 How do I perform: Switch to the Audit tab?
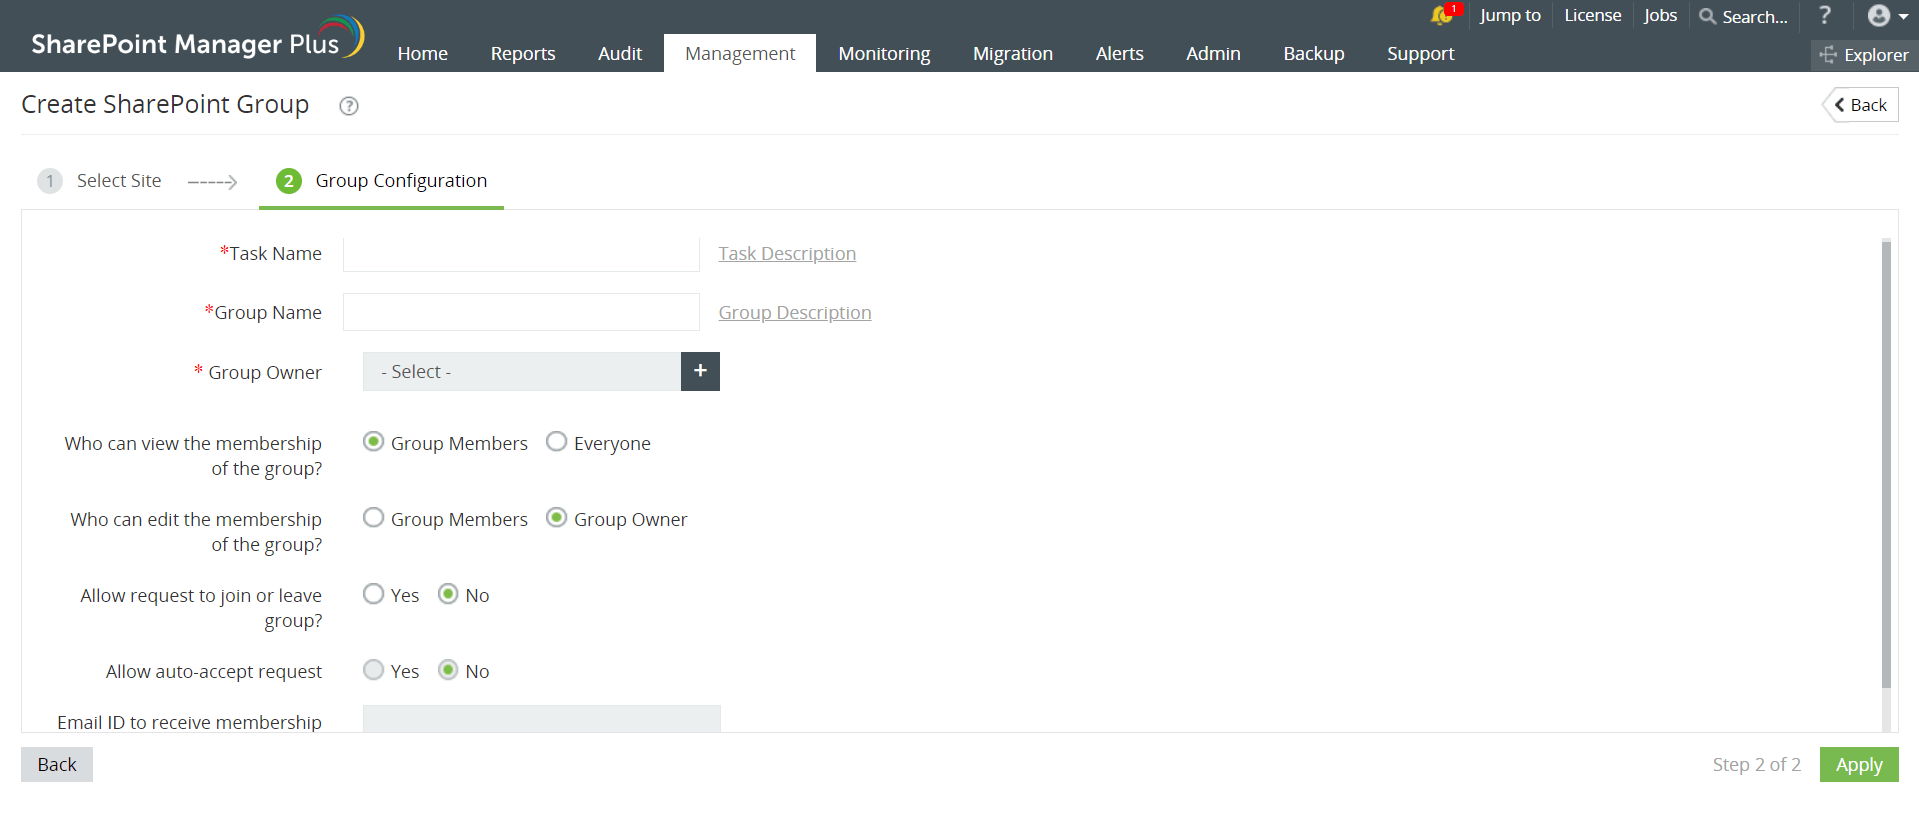tap(620, 54)
